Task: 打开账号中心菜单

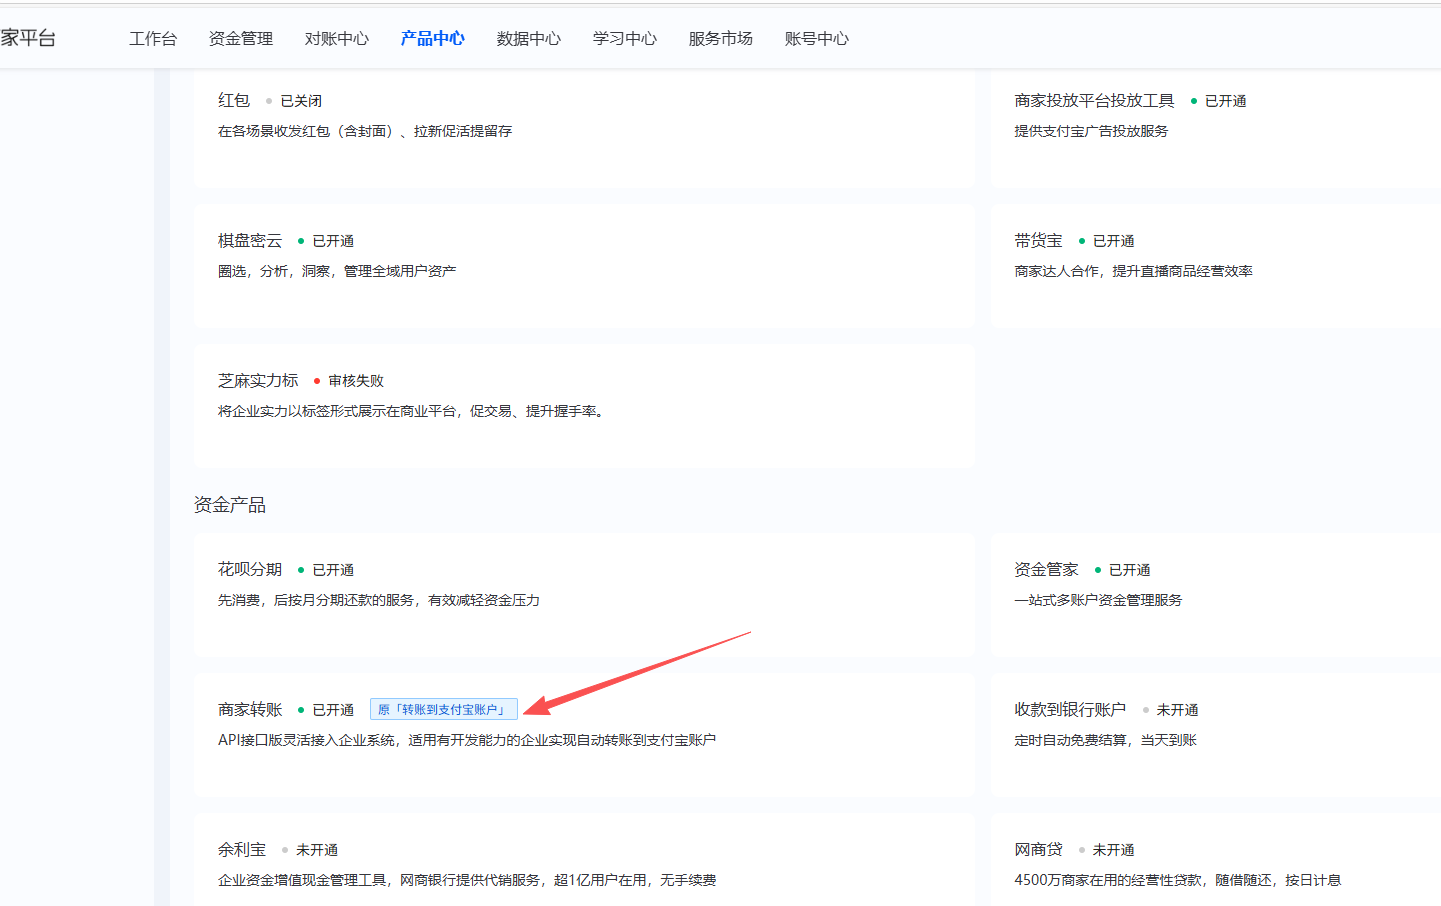Action: tap(816, 38)
